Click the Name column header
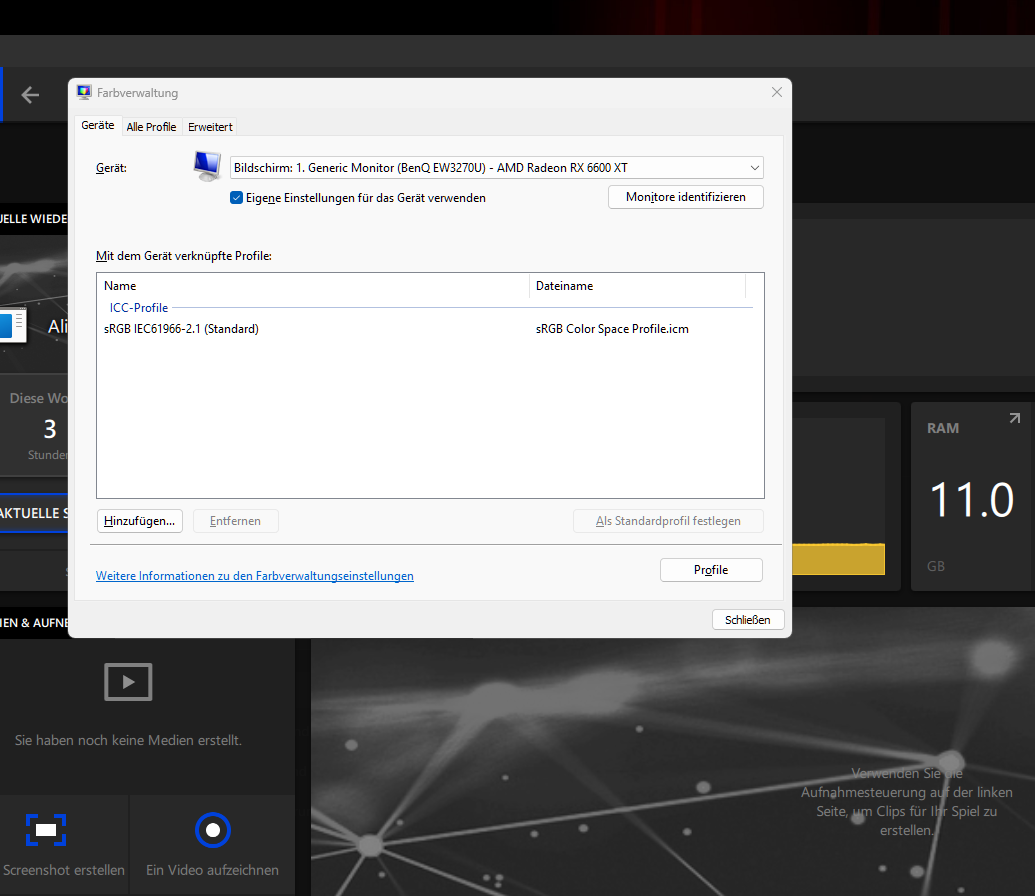This screenshot has width=1035, height=896. click(313, 286)
